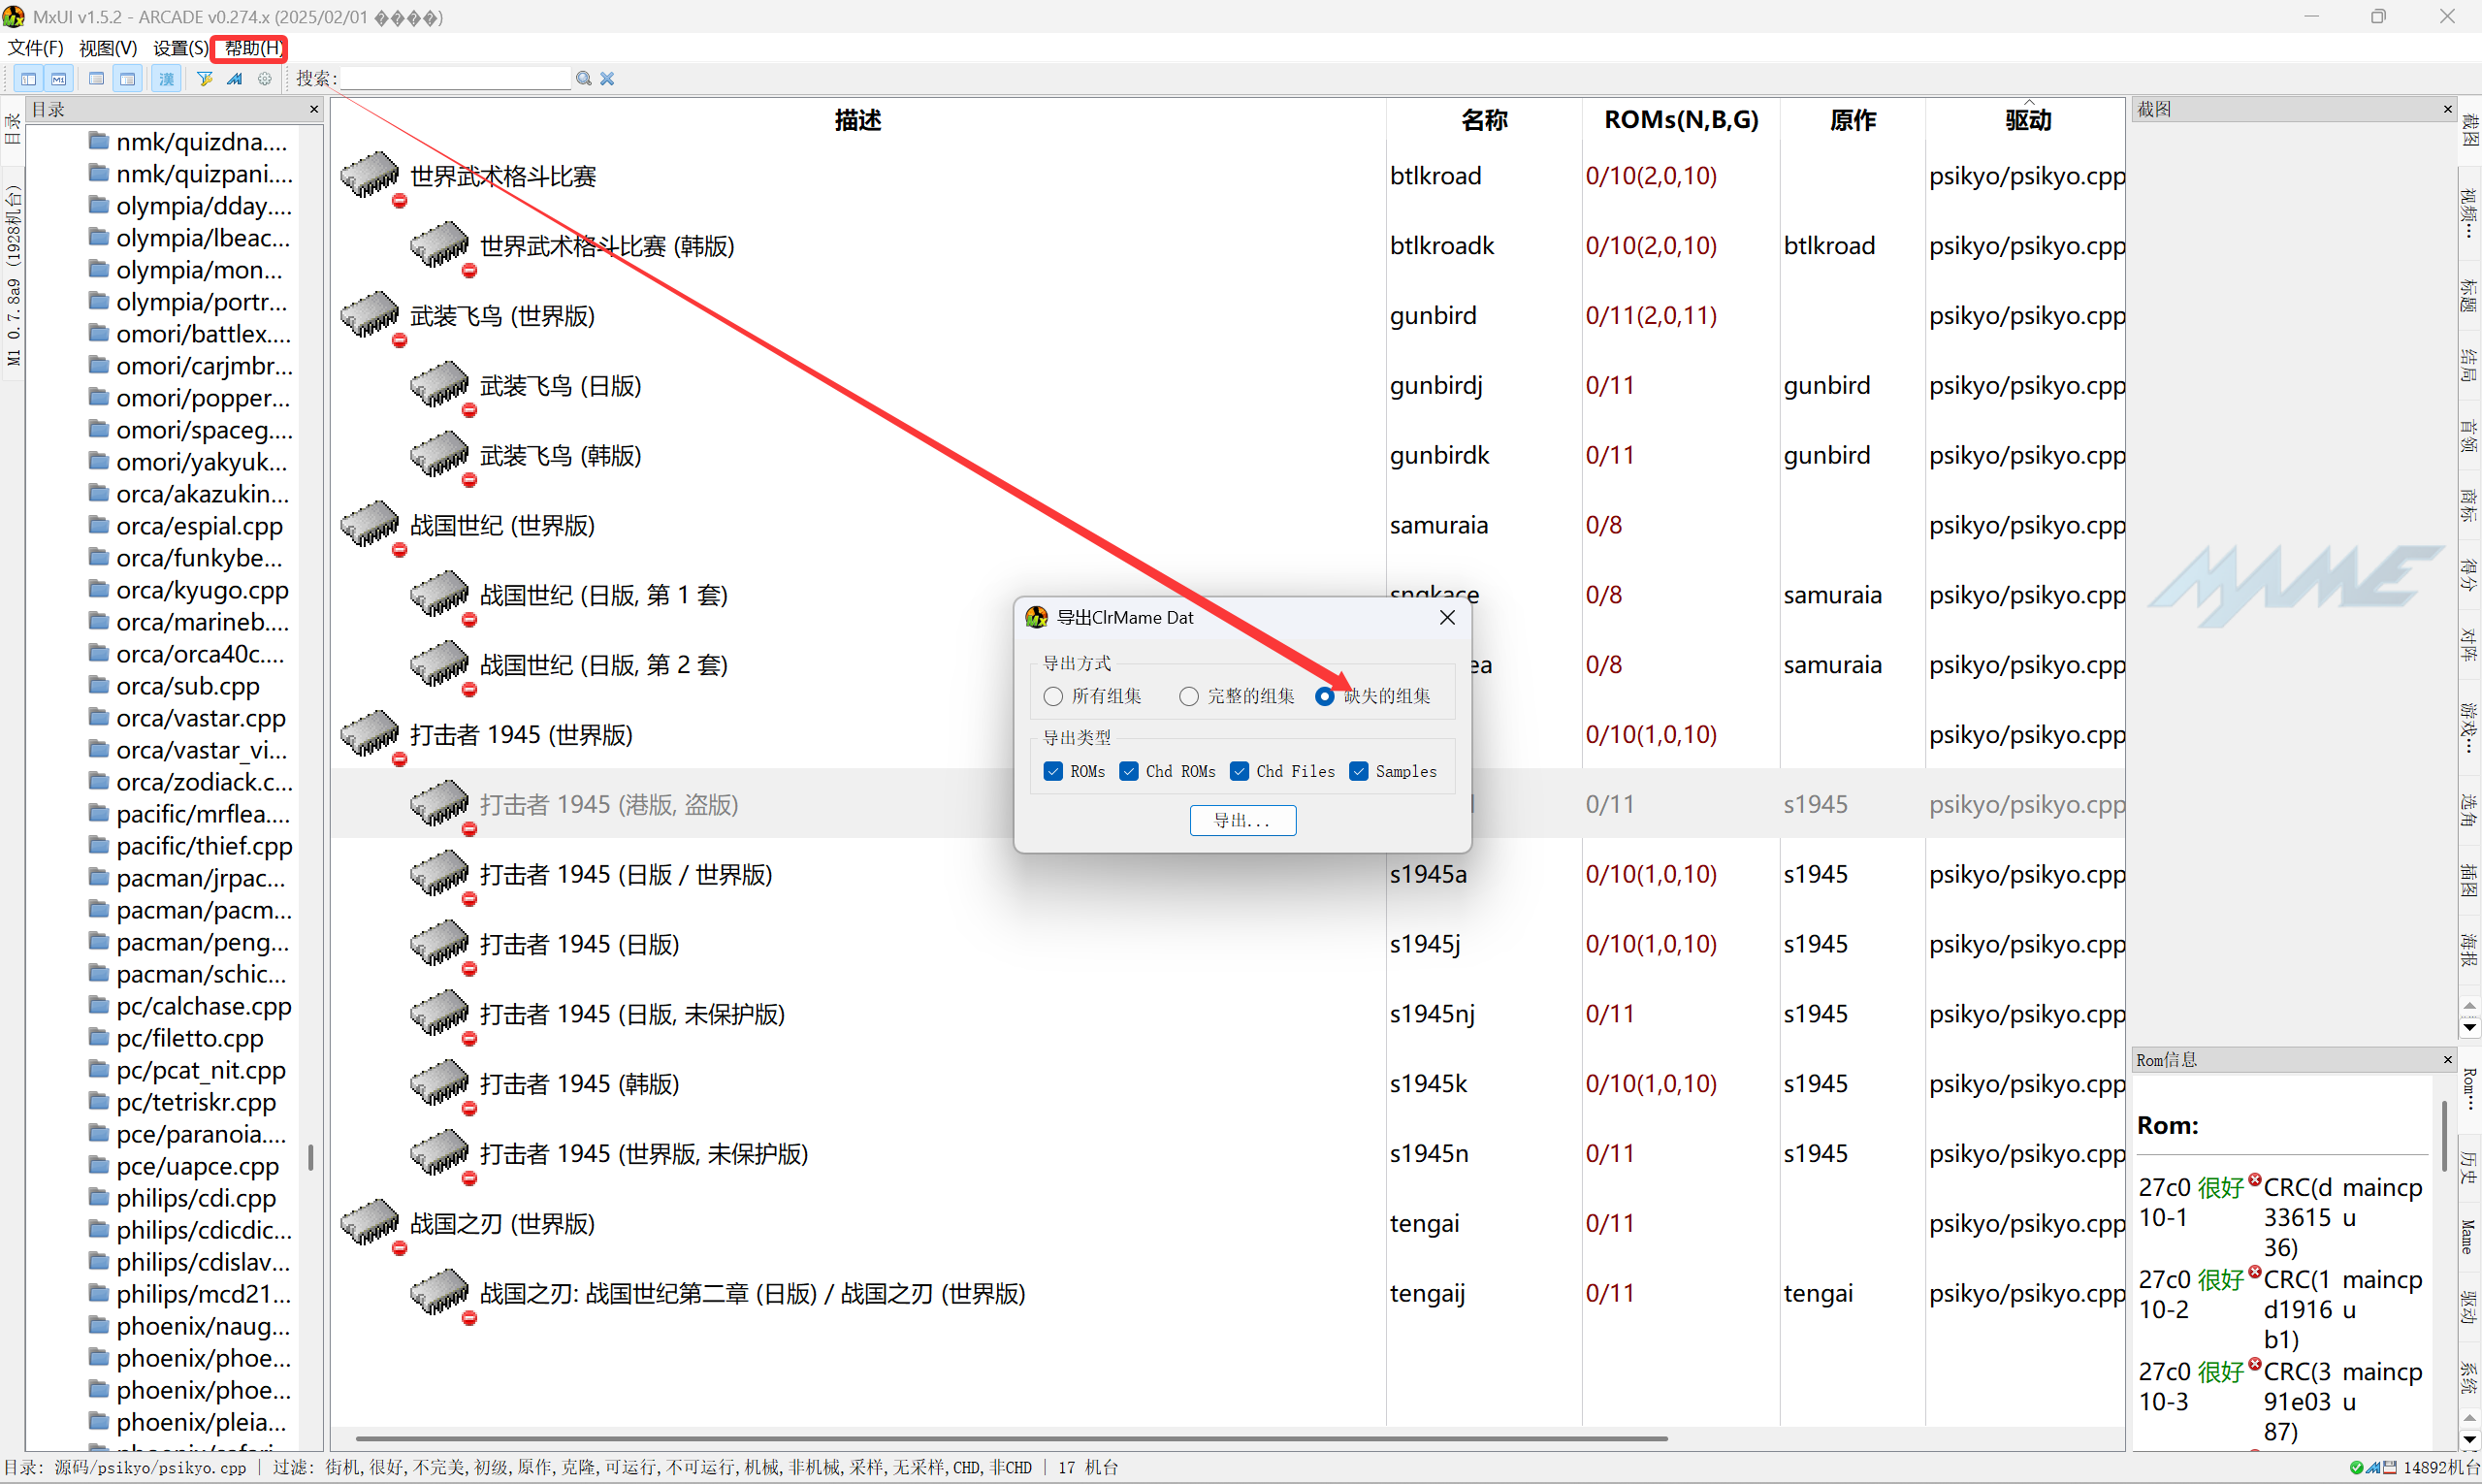Select 所有组集 export option
Screen dimensions: 2482x1484
(x=1092, y=696)
